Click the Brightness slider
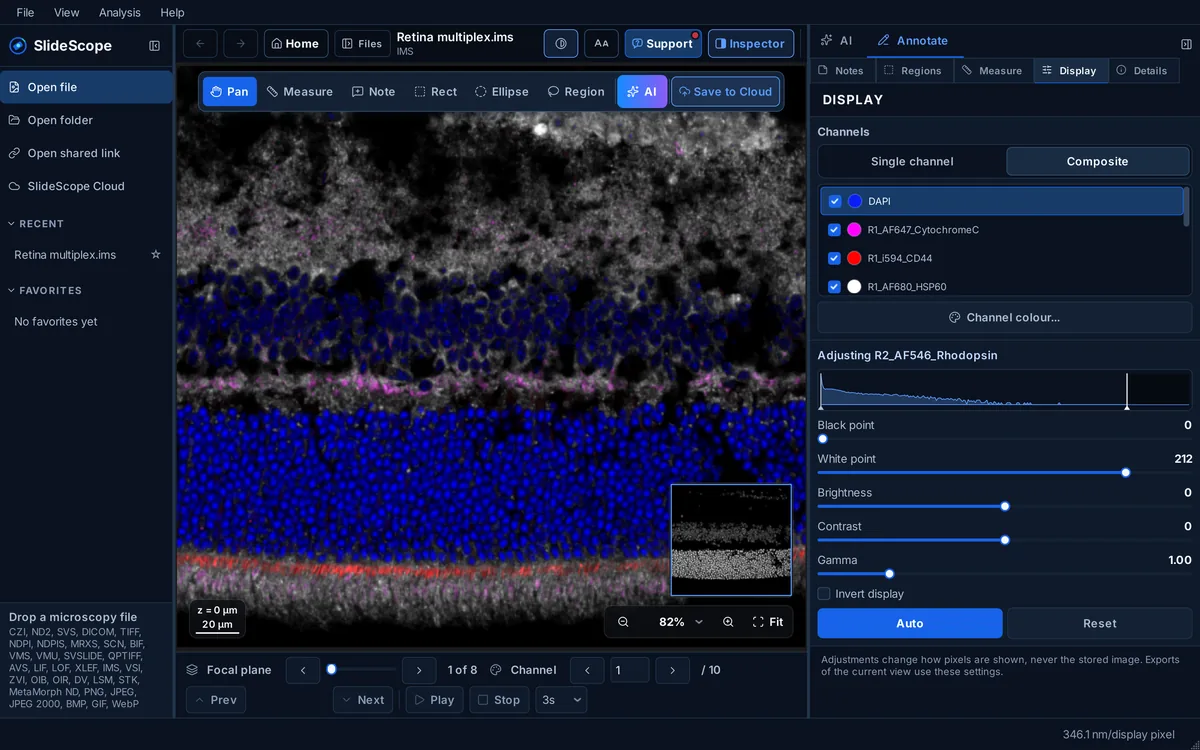The image size is (1200, 750). pos(1005,507)
